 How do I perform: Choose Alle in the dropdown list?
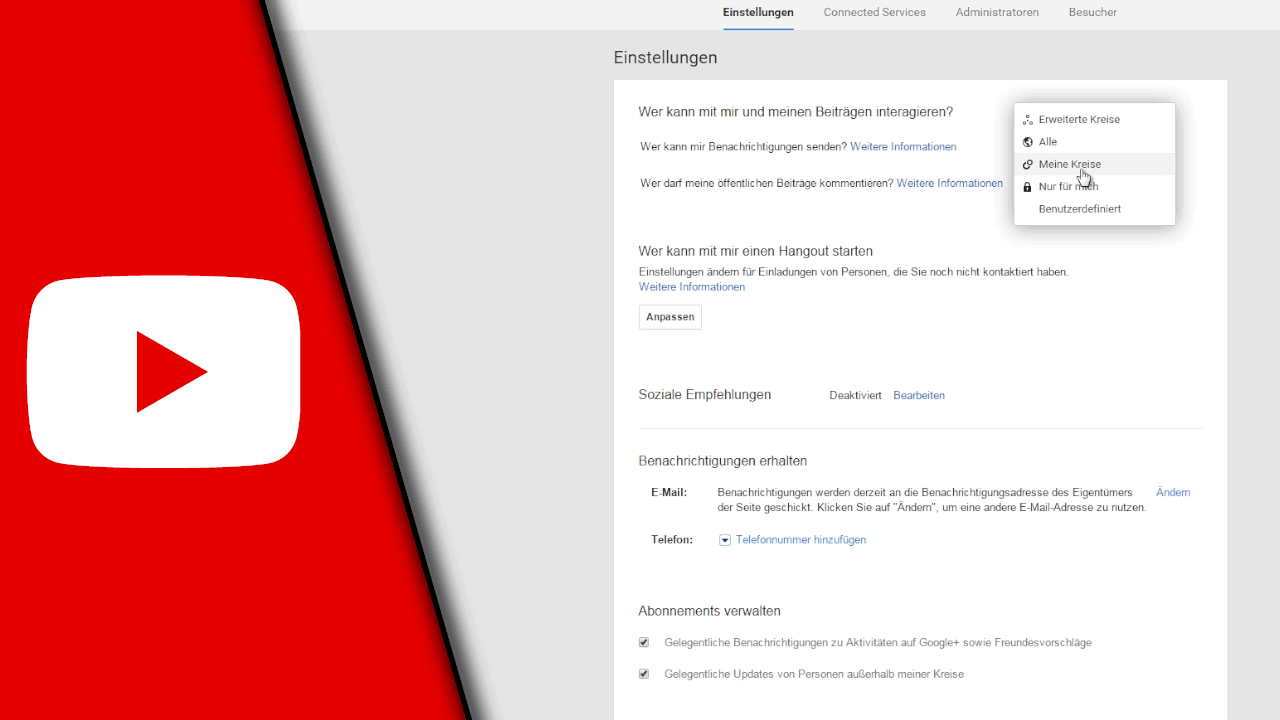pos(1095,142)
